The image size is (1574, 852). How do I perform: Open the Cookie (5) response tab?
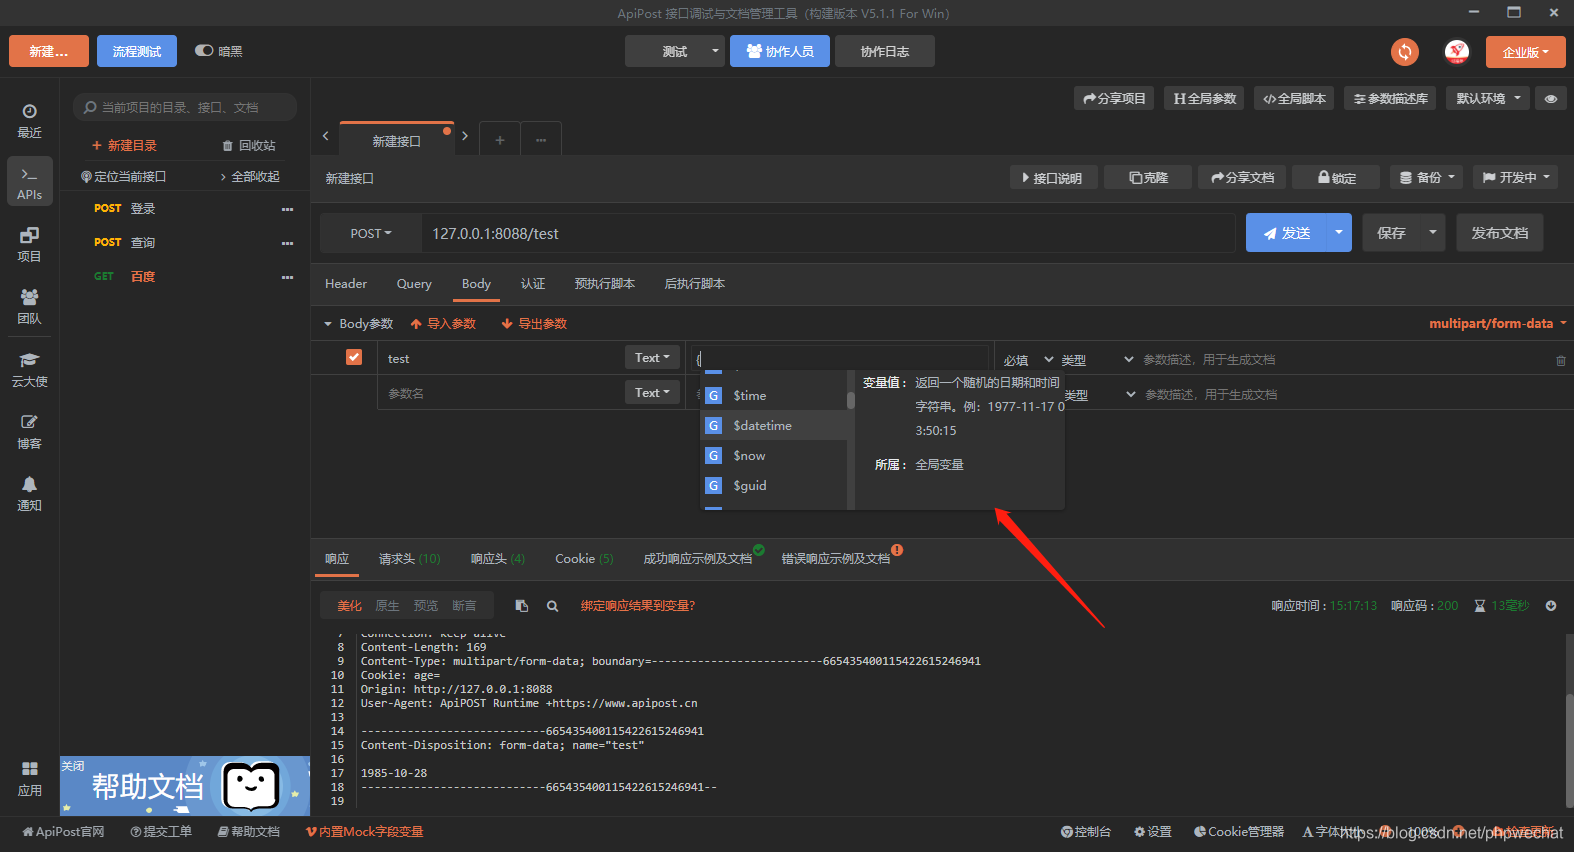tap(584, 559)
